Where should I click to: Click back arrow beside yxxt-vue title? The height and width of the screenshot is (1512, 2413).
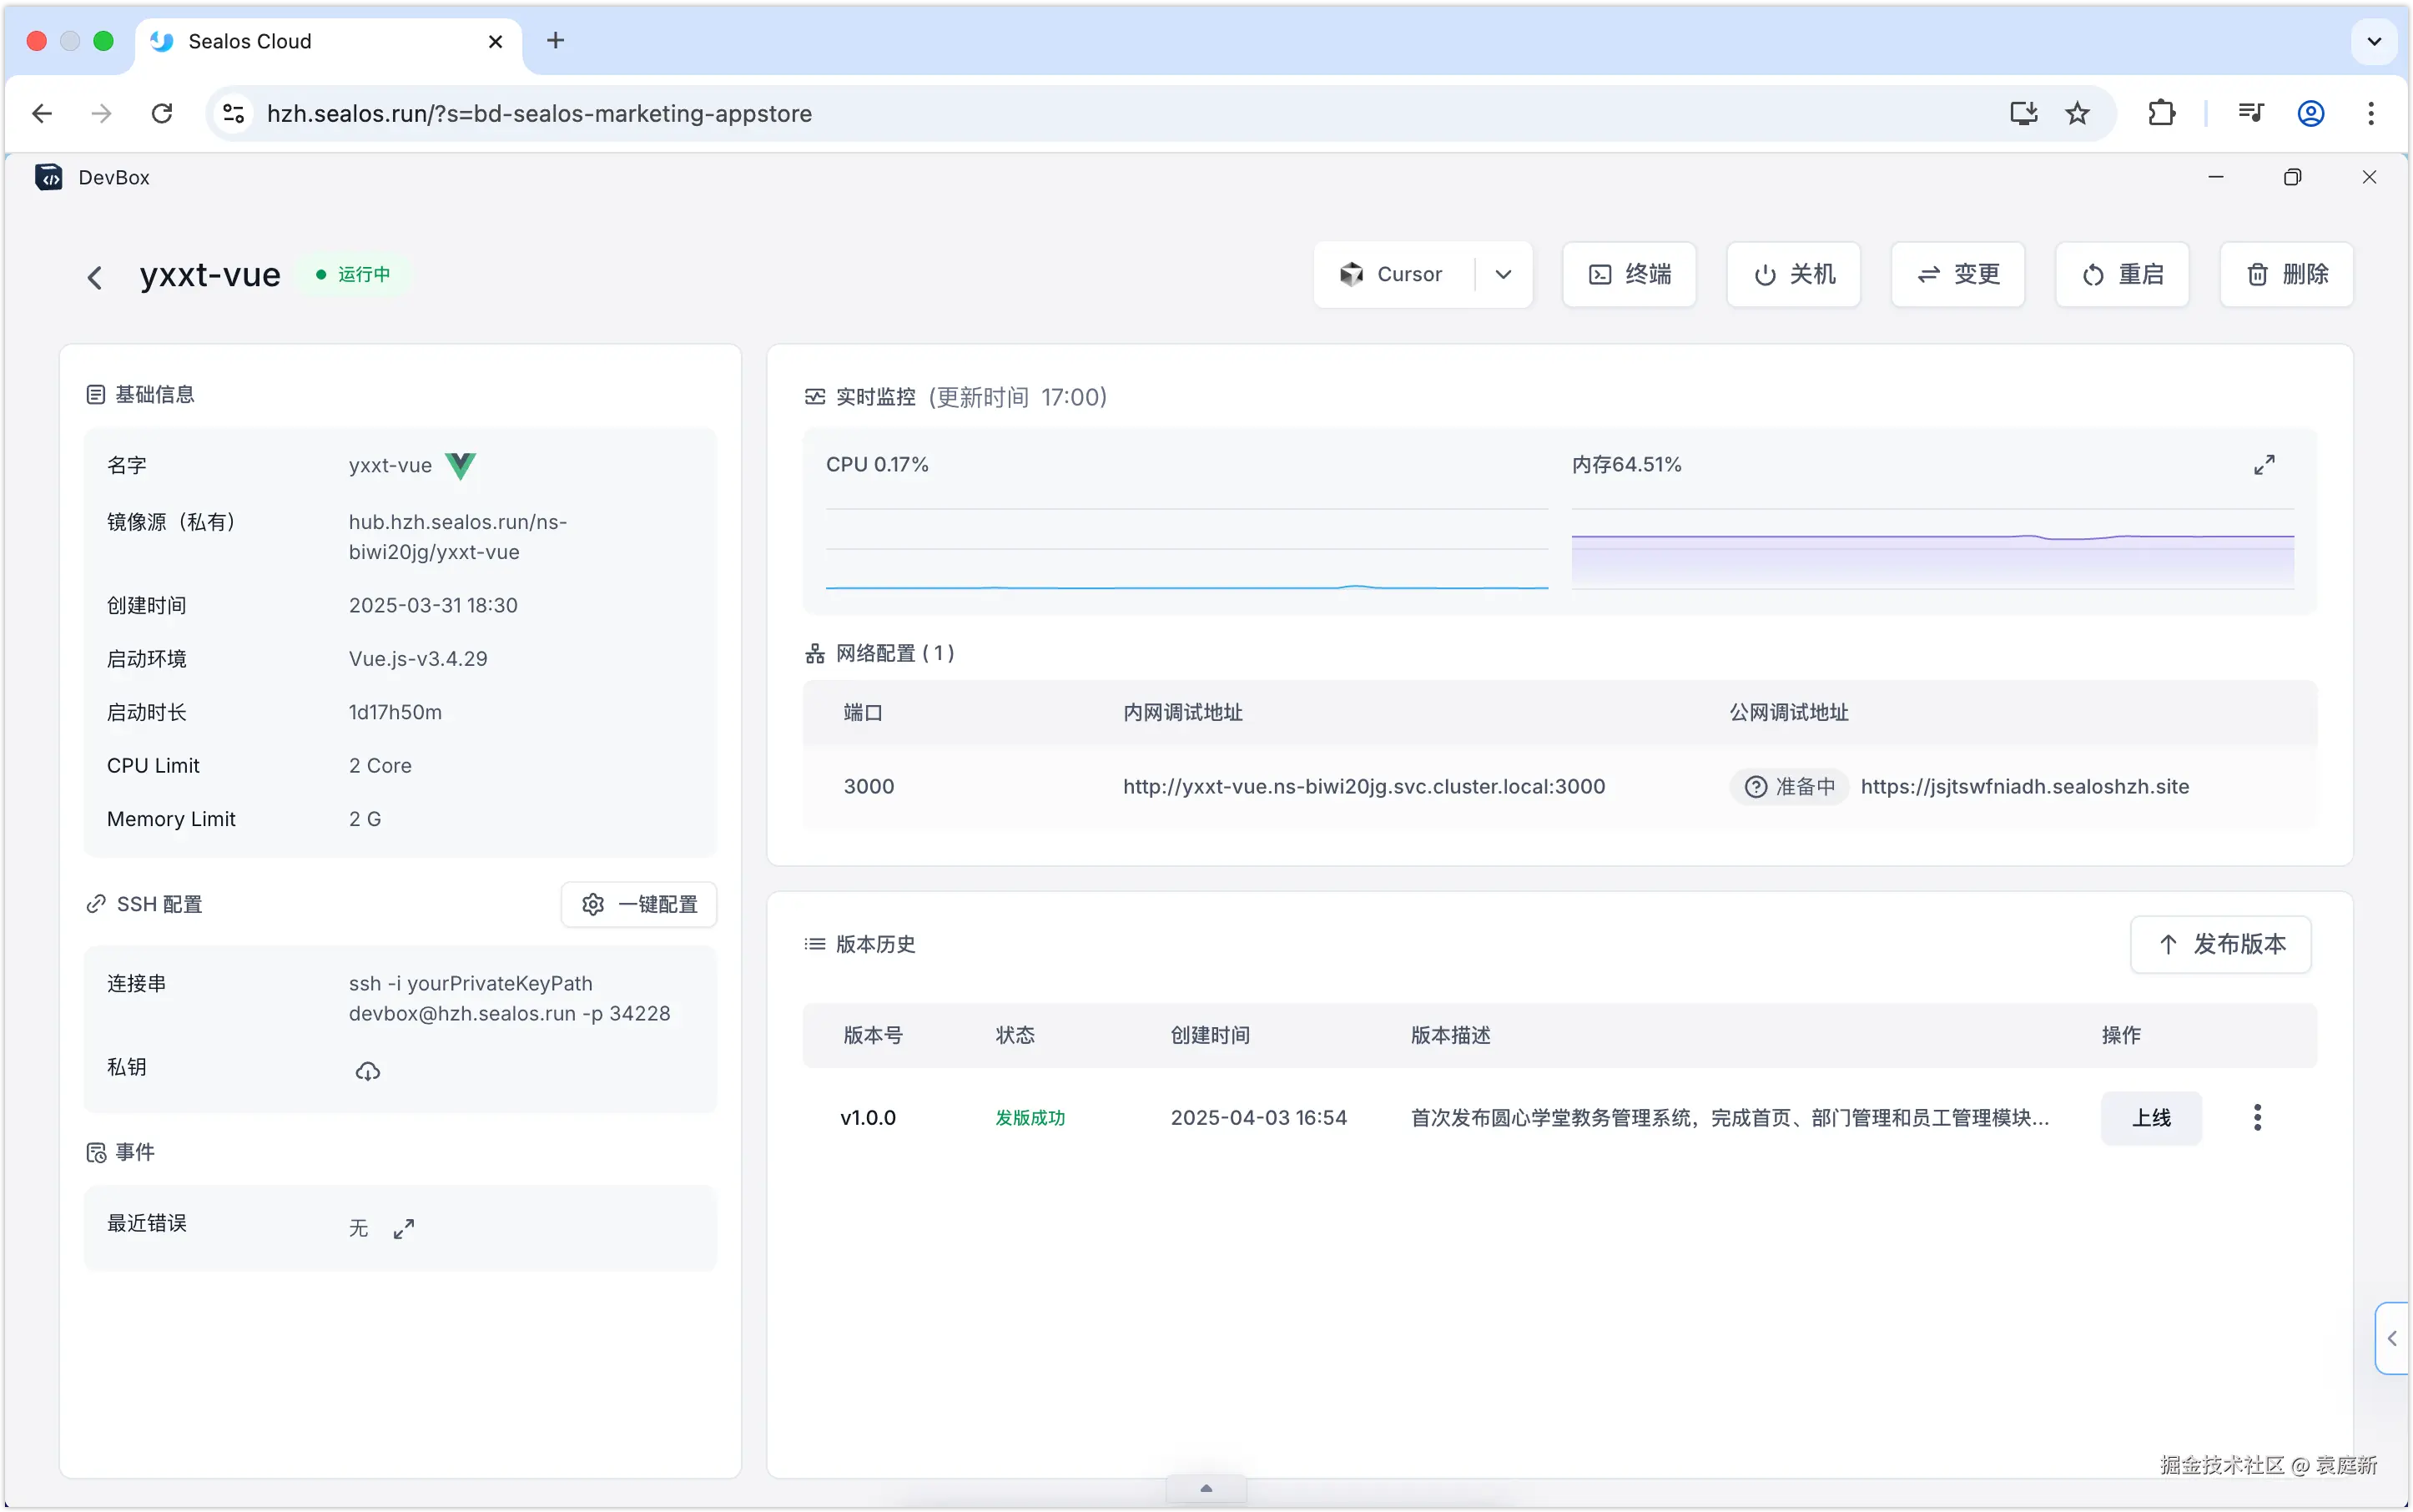[95, 276]
